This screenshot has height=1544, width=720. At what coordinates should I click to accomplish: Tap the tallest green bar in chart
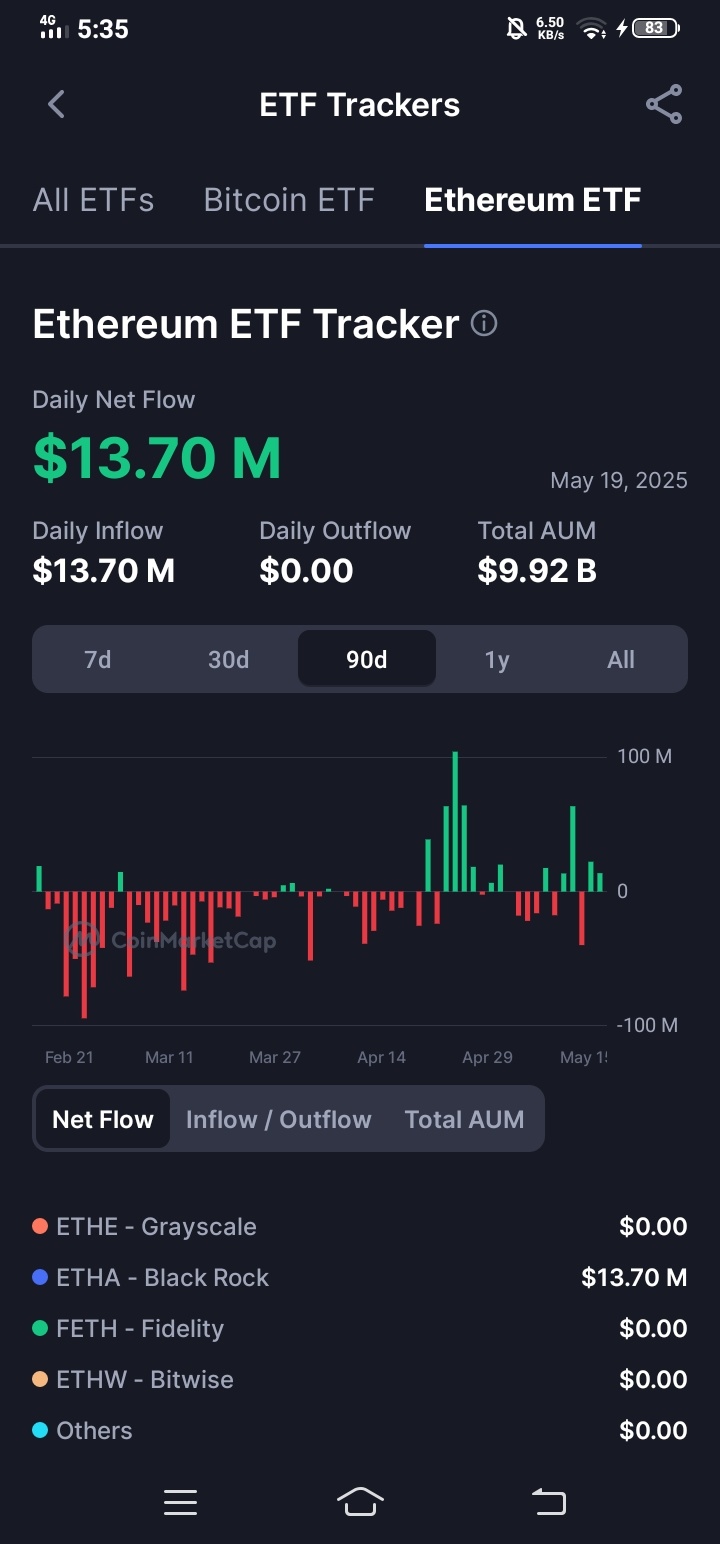pos(455,821)
